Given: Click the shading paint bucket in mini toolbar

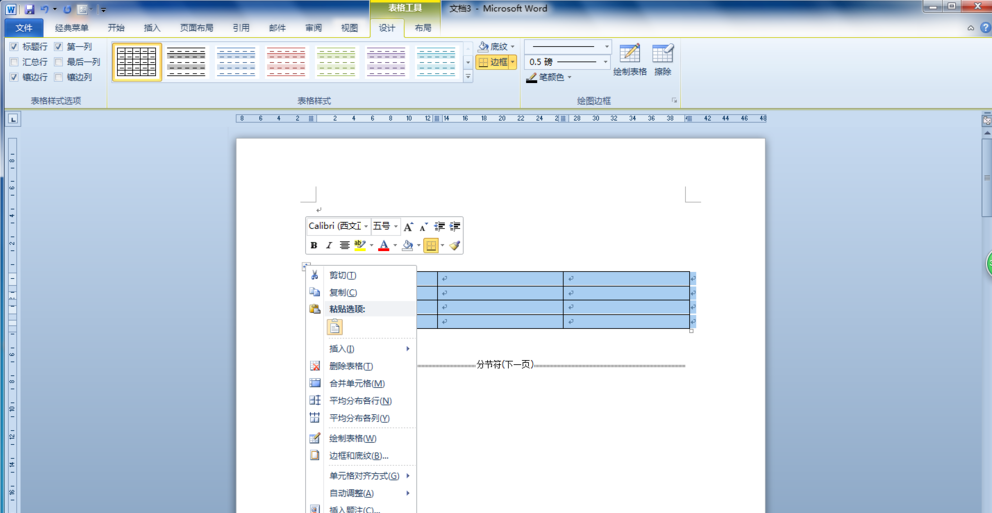Looking at the screenshot, I should pyautogui.click(x=407, y=245).
